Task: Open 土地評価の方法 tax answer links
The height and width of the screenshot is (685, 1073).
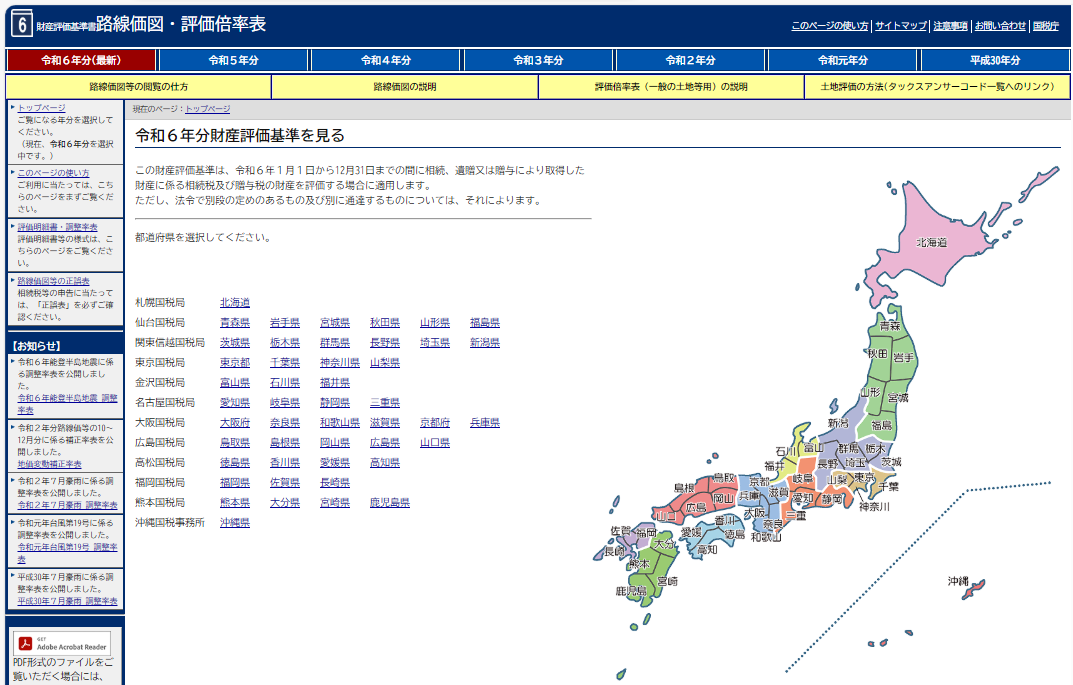Action: tap(937, 88)
